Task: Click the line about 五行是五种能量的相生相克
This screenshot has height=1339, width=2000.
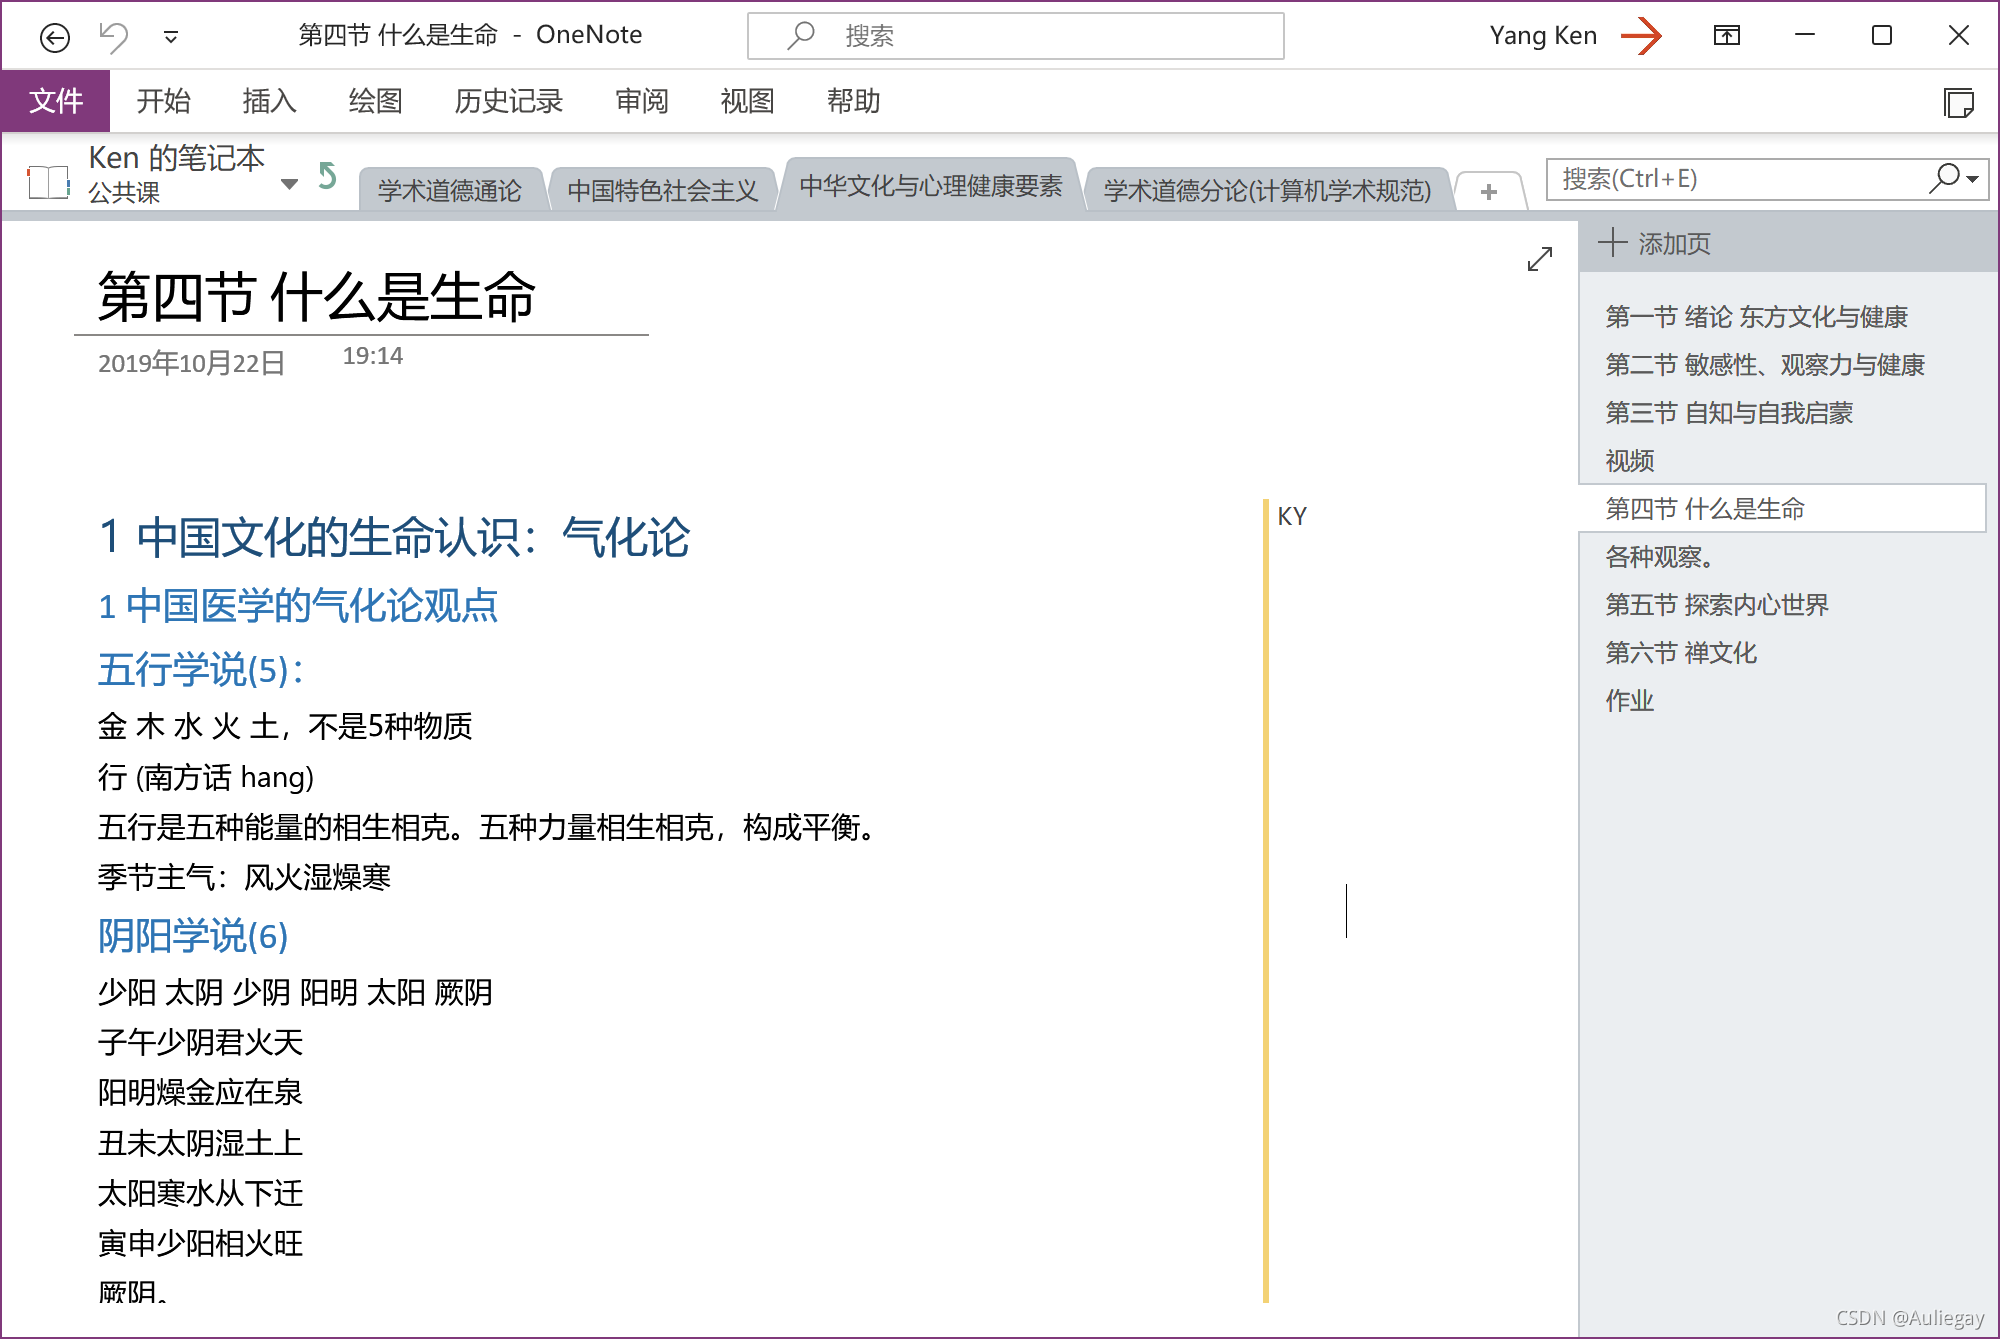Action: pos(488,827)
